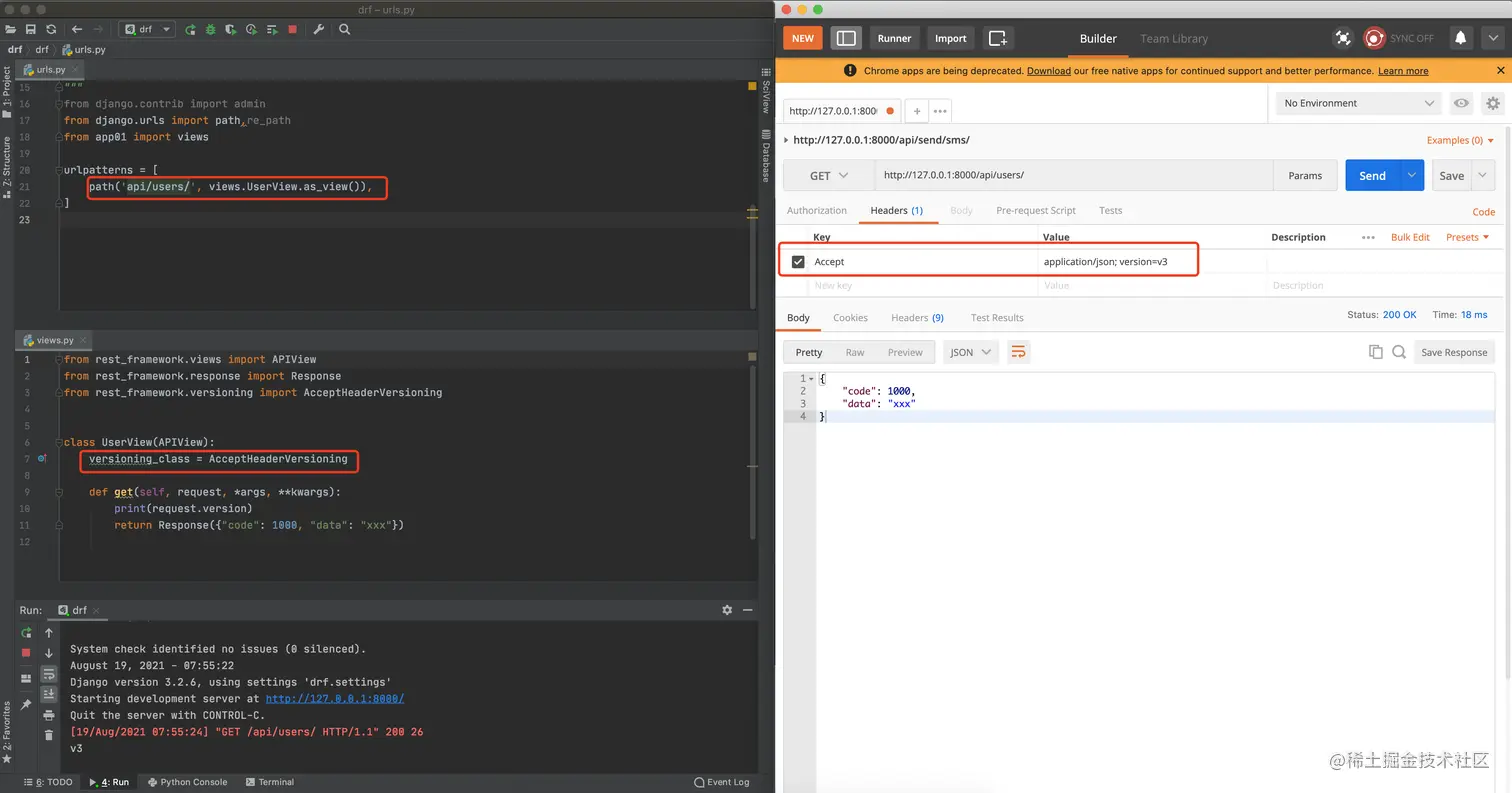Open the Postman Runner
The width and height of the screenshot is (1512, 793).
[x=894, y=38]
